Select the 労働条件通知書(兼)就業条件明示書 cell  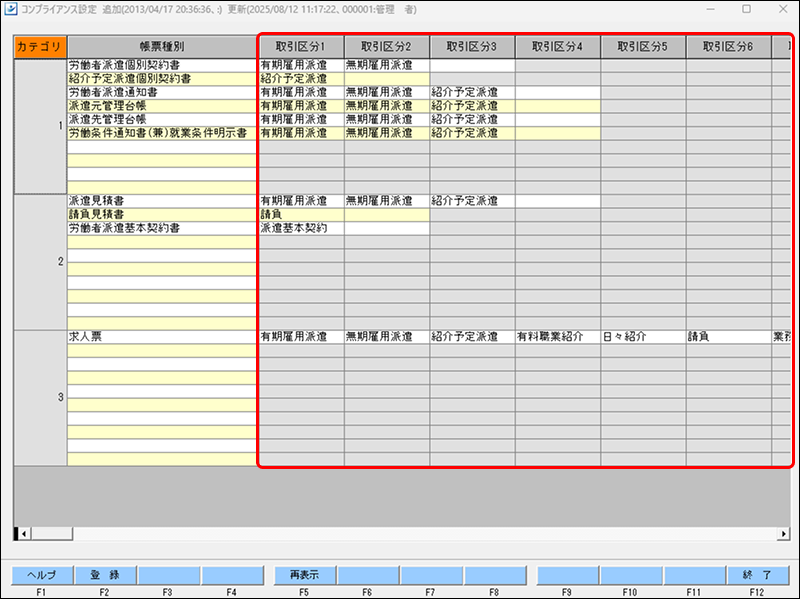[x=162, y=133]
